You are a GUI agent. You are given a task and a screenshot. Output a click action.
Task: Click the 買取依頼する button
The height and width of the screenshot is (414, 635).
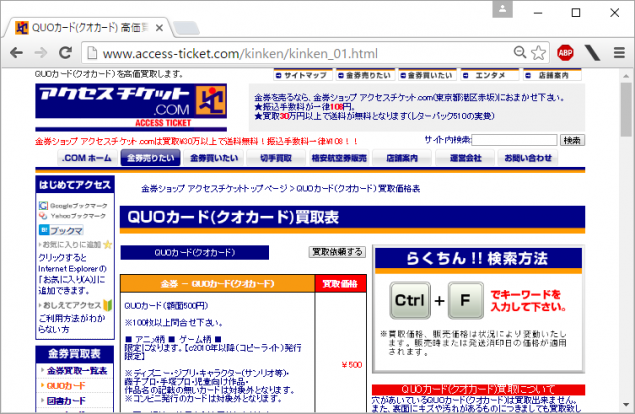[x=337, y=252]
